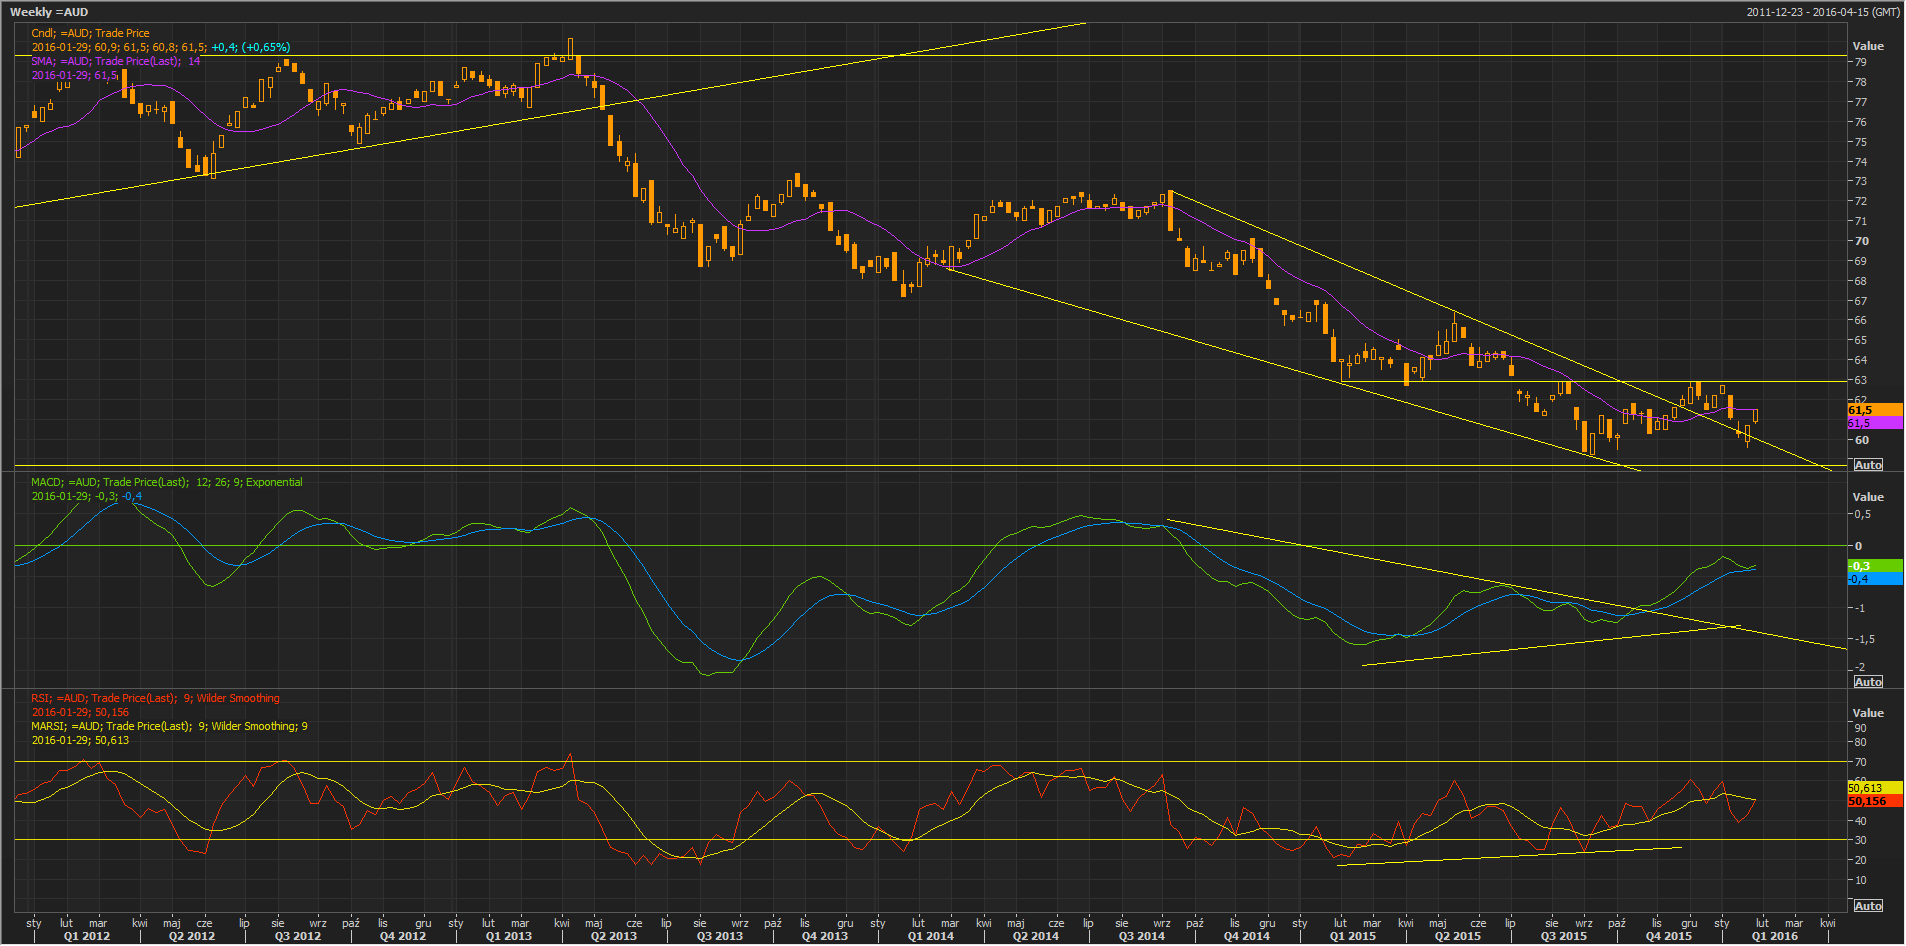Click the Auto button in the RSI pane
The width and height of the screenshot is (1906, 946).
1868,906
